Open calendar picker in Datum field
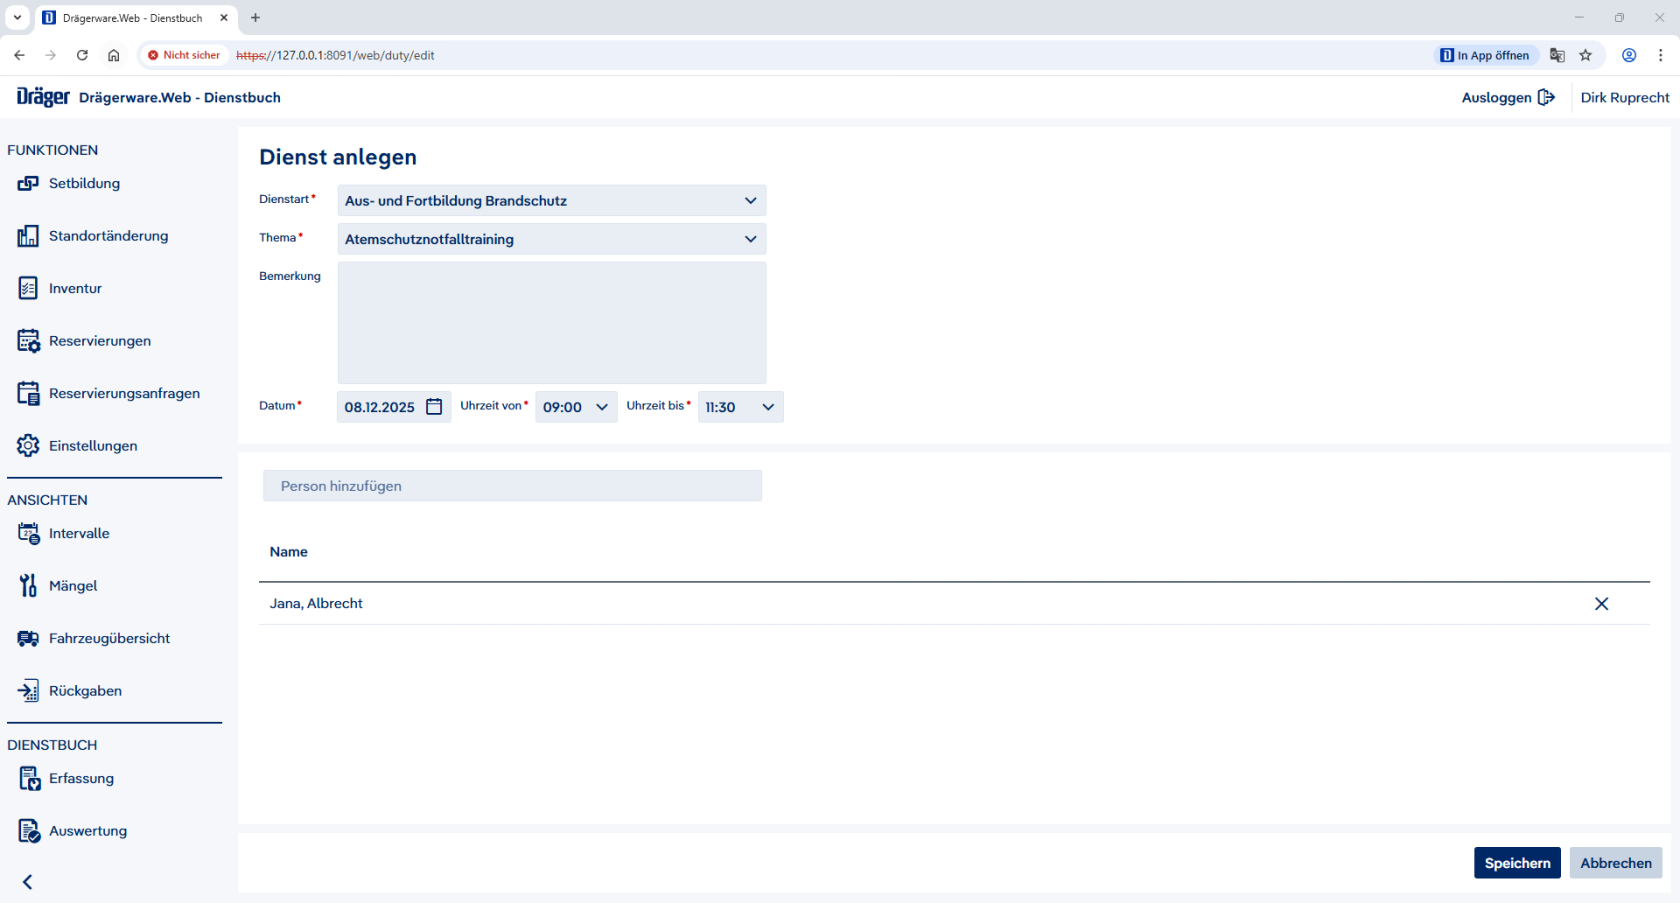The image size is (1680, 903). 434,407
